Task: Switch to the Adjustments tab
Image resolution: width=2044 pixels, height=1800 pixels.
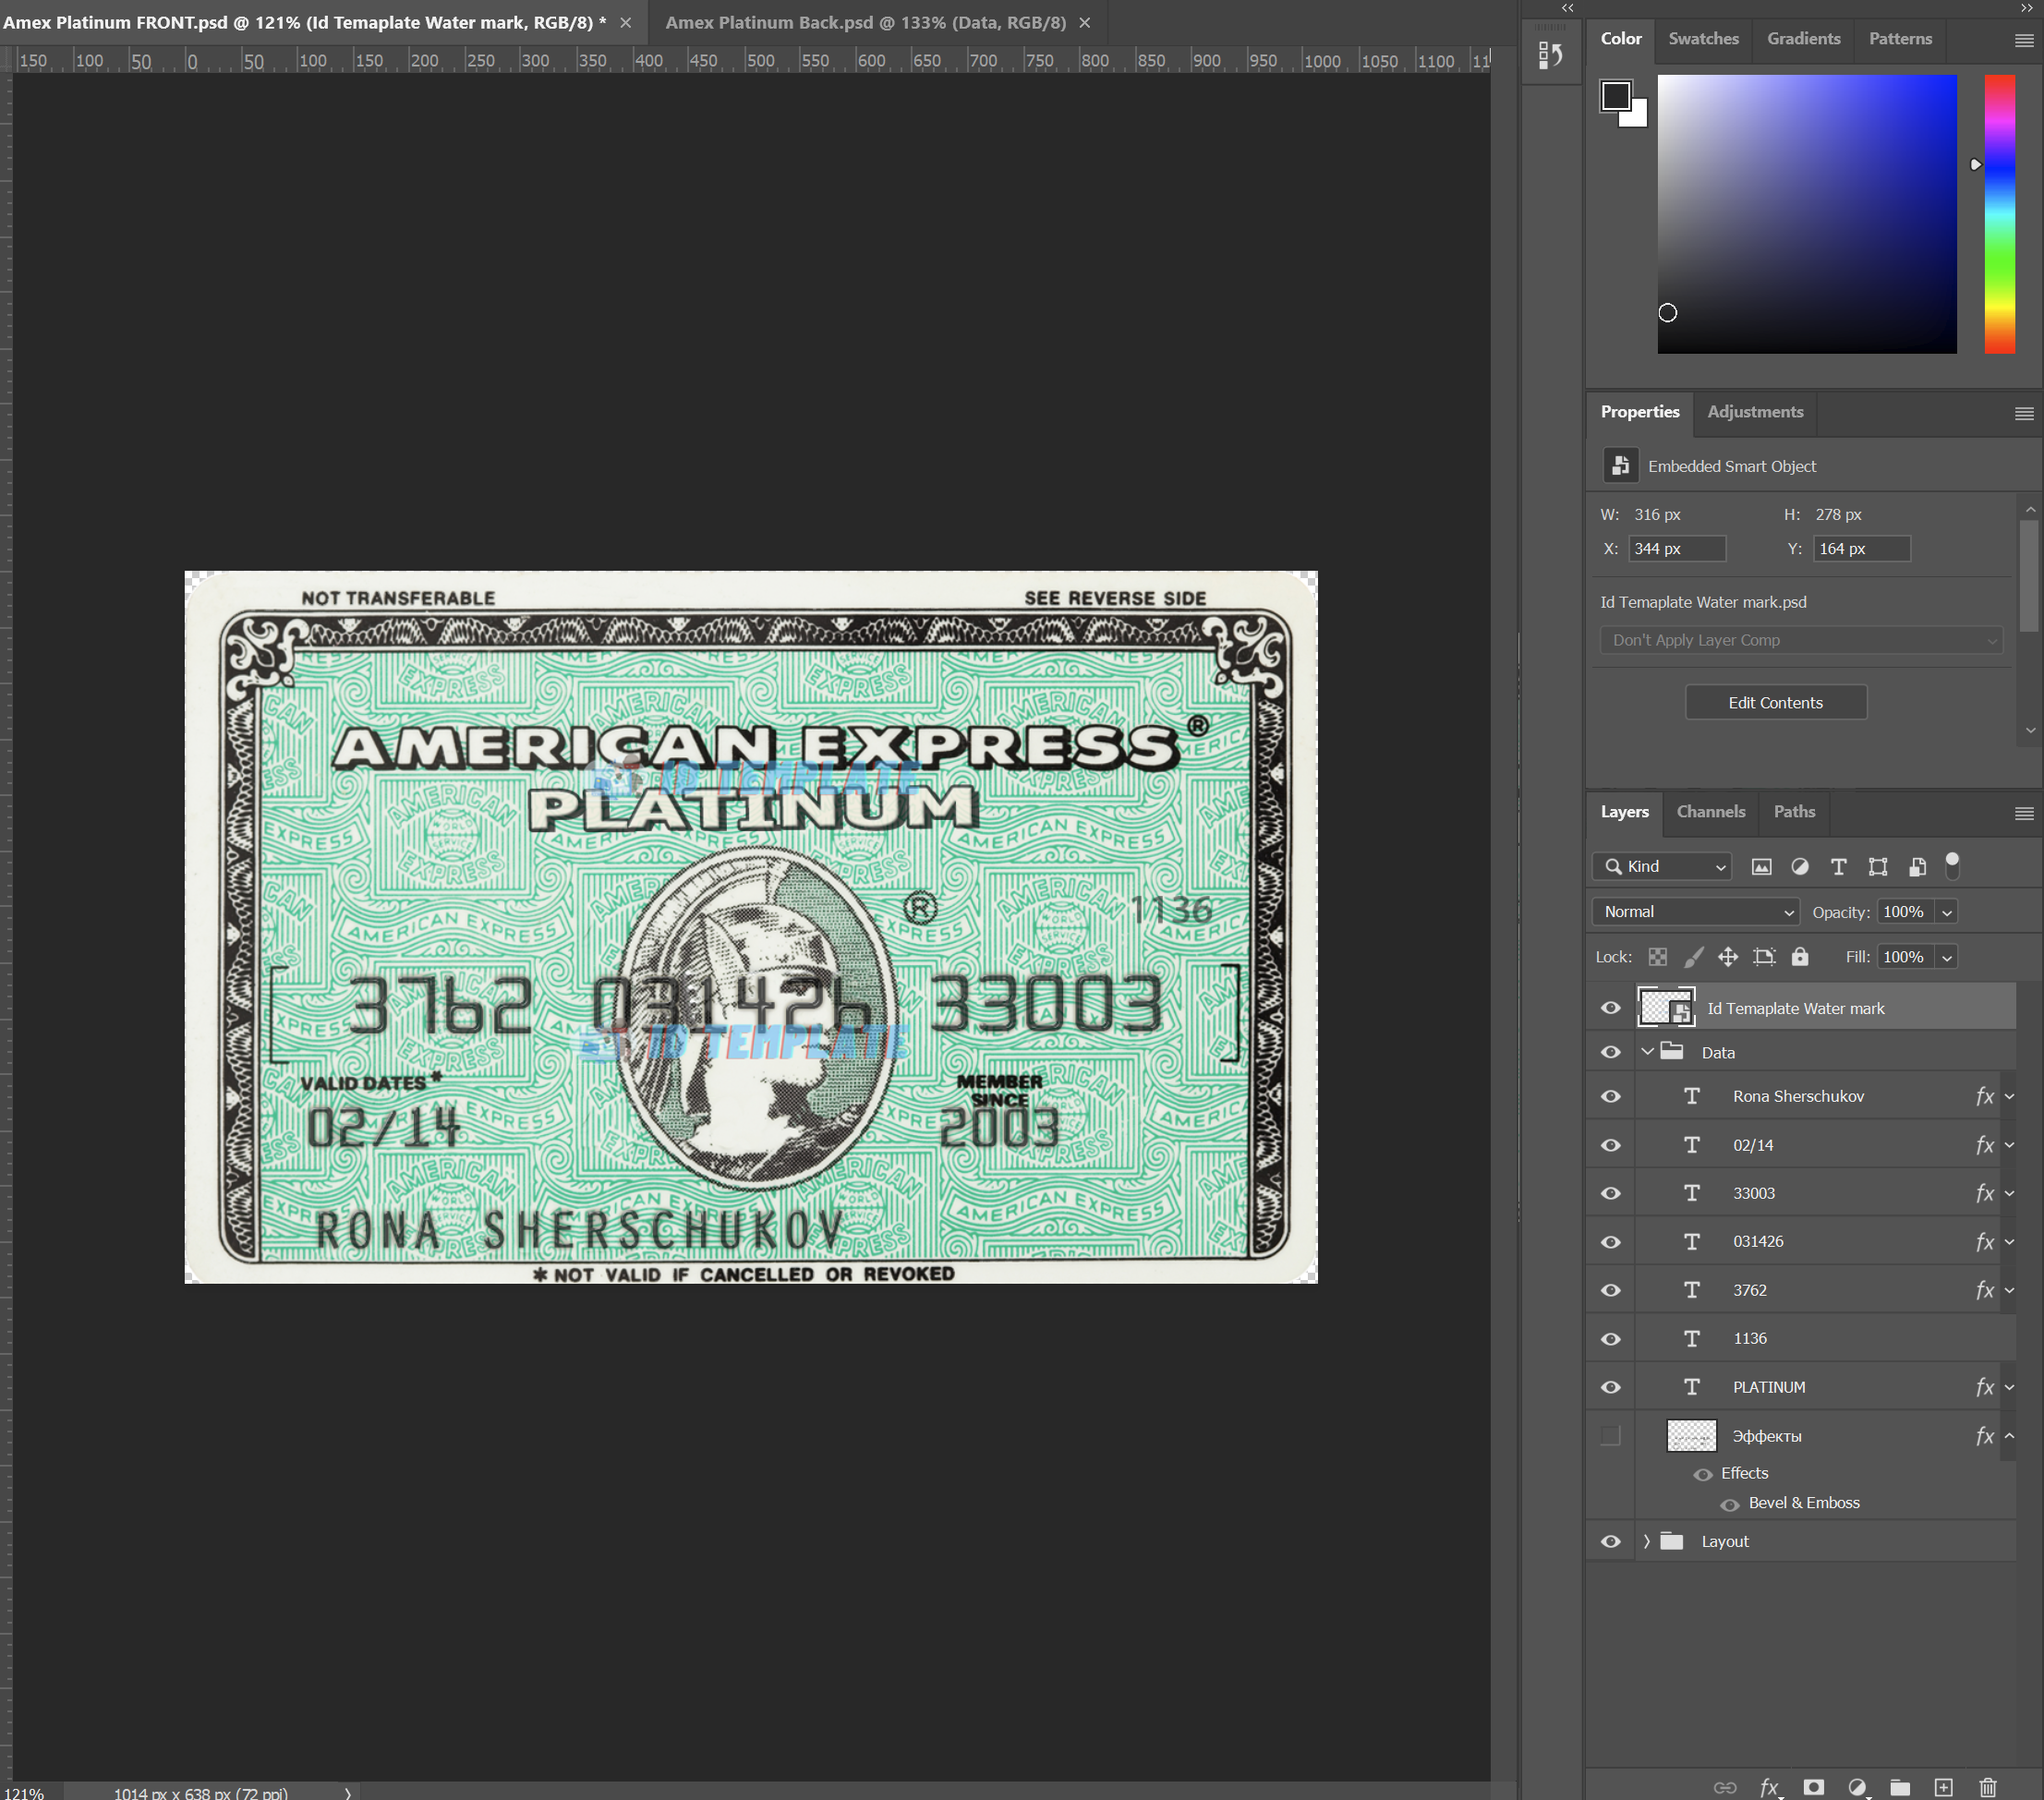Action: 1755,412
